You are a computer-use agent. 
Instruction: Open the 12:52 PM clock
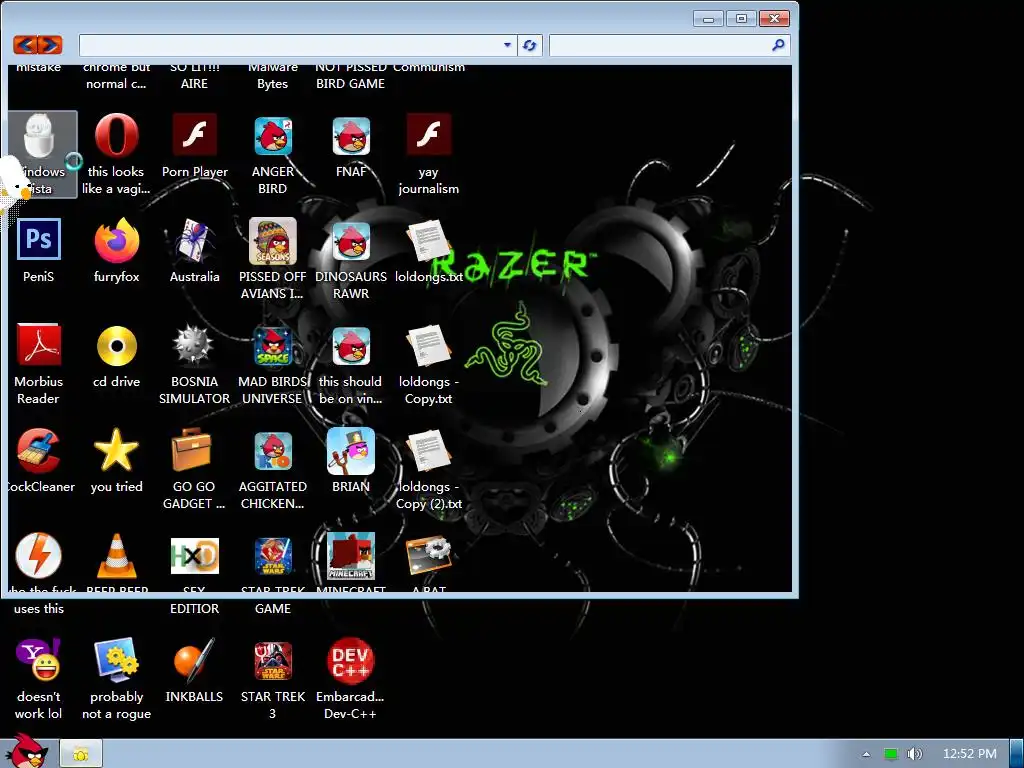click(969, 754)
